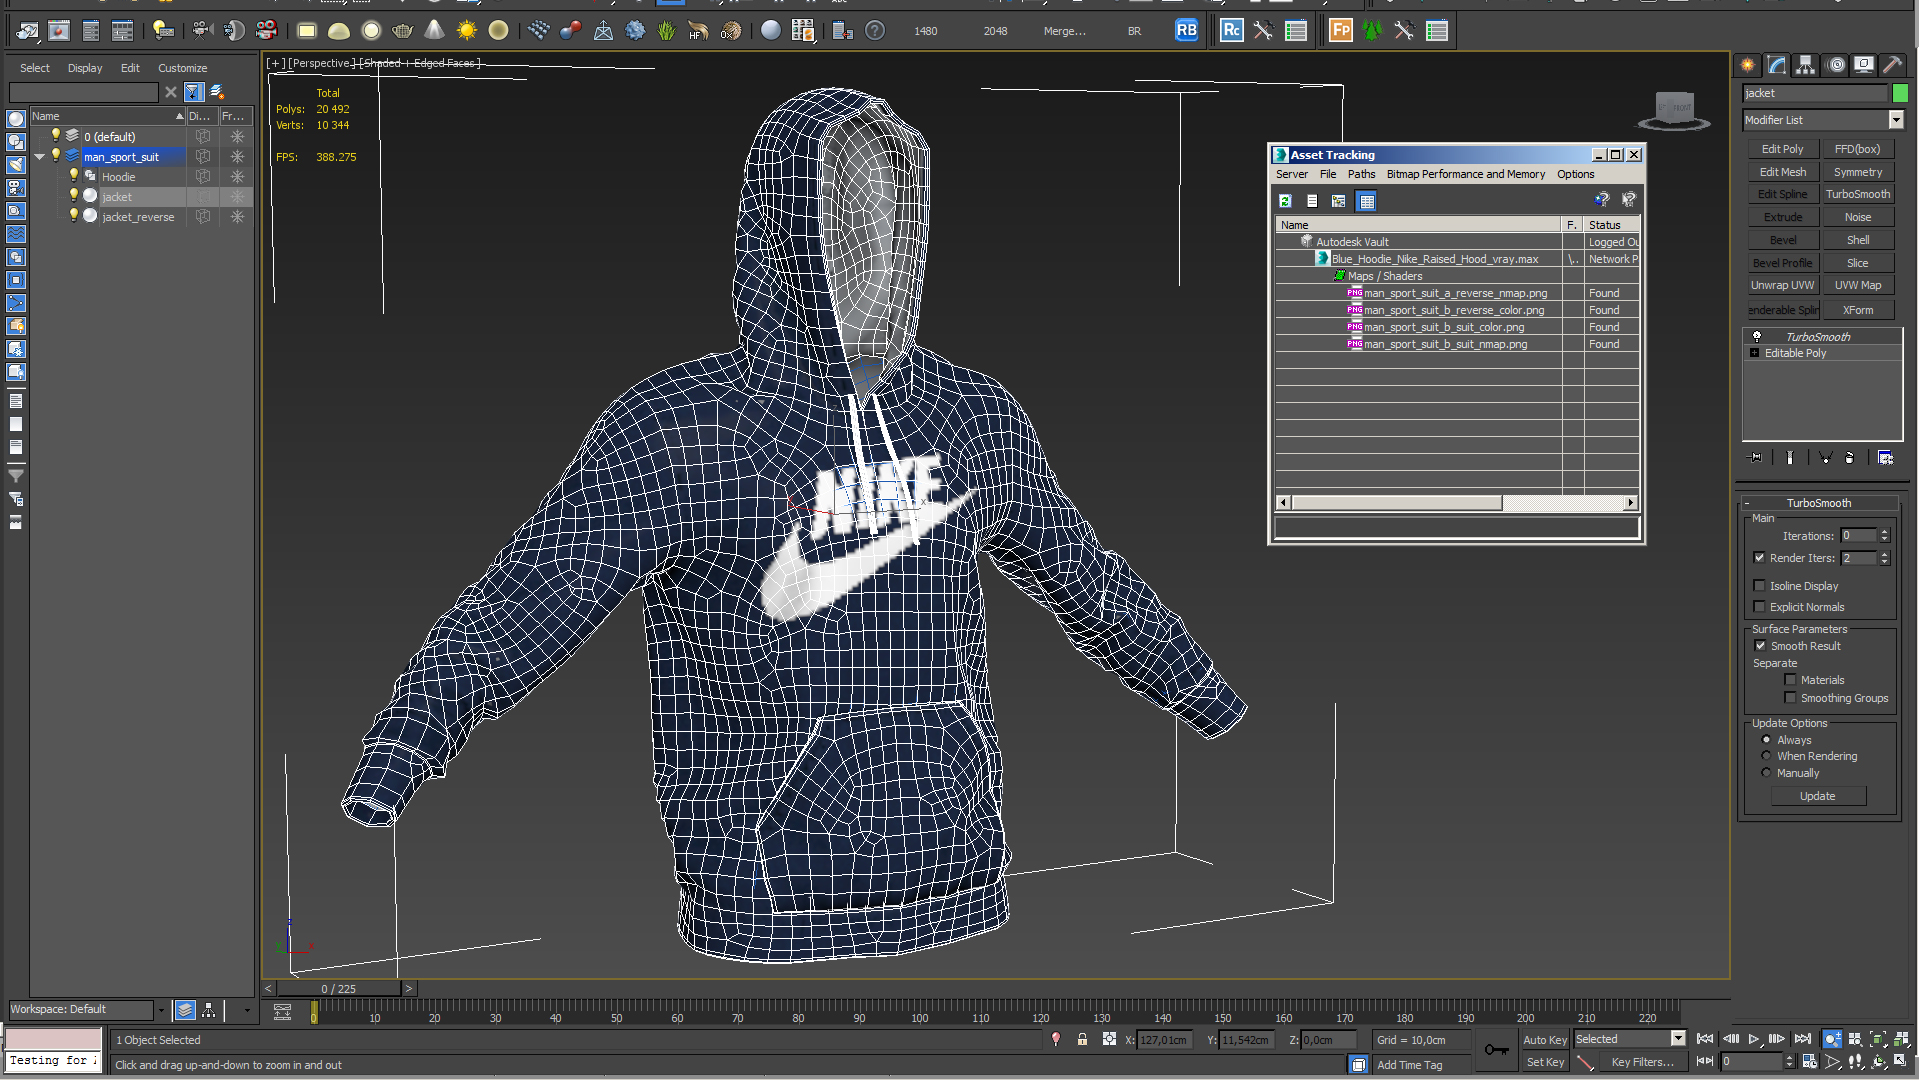
Task: Click the Symmetry modifier button
Action: [x=1857, y=172]
